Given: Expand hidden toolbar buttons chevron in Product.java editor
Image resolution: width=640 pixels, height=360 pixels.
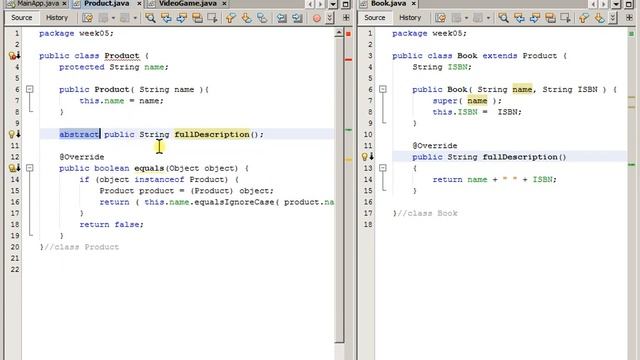Looking at the screenshot, I should (x=330, y=18).
